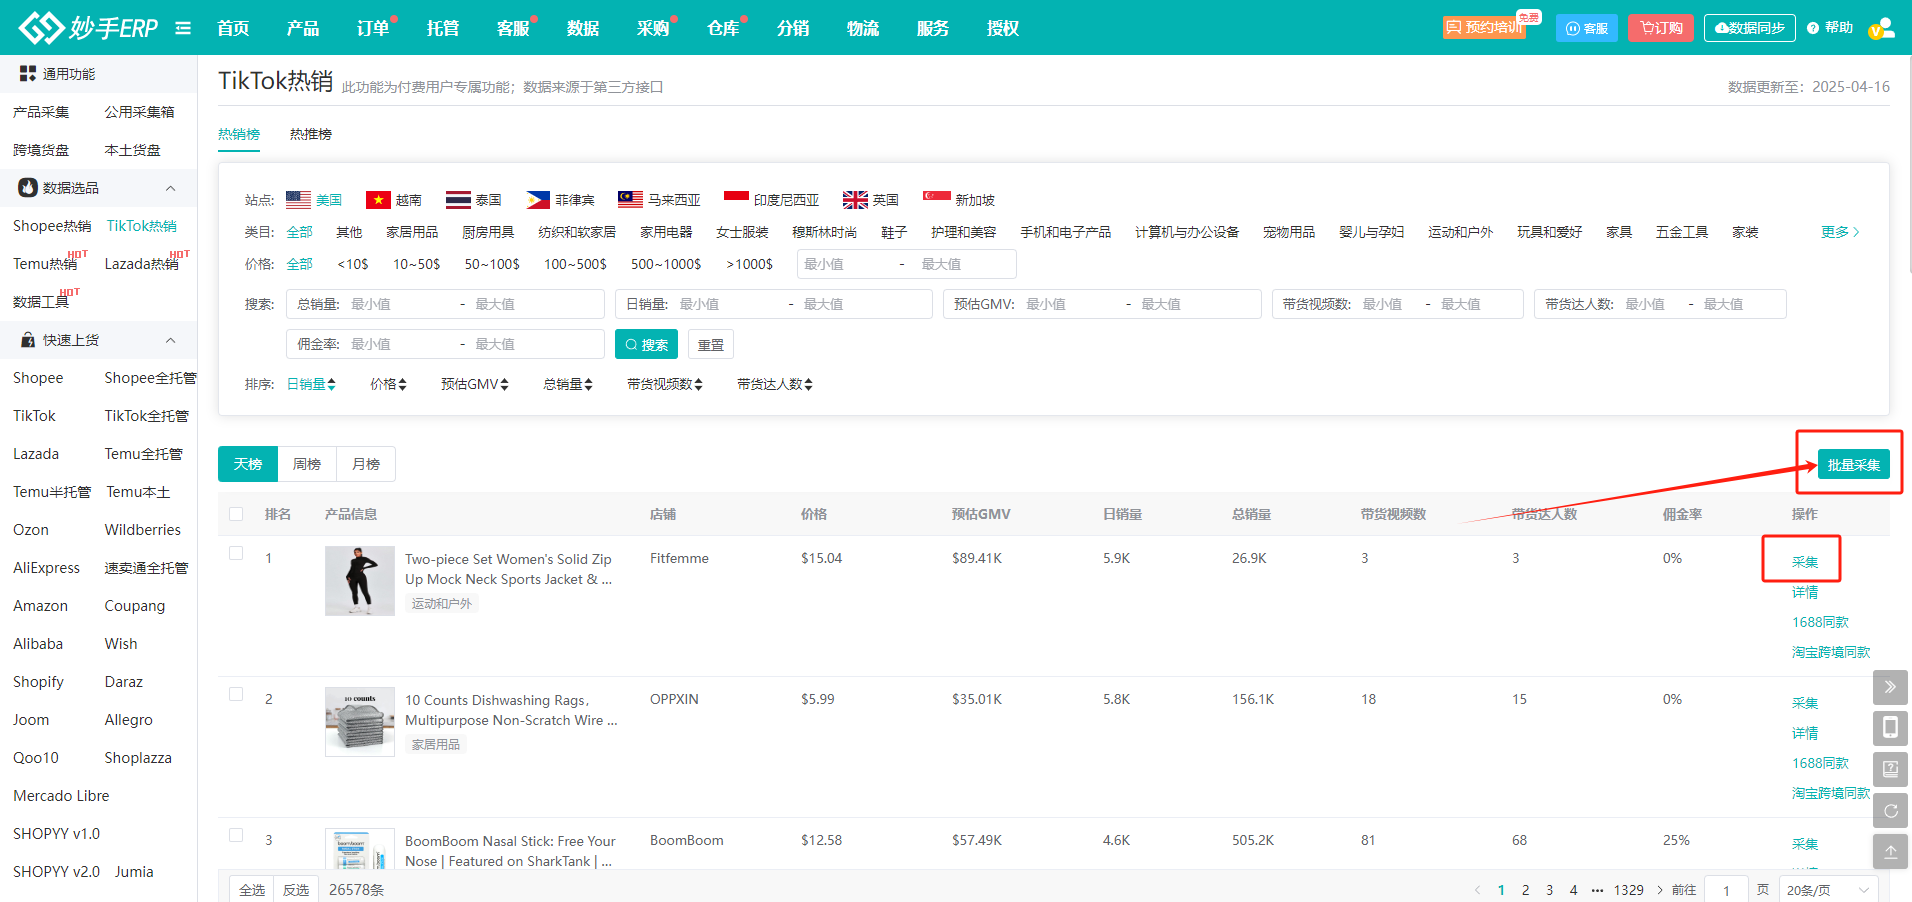Sort by 预估GMV
Viewport: 1912px width, 902px height.
tap(475, 384)
